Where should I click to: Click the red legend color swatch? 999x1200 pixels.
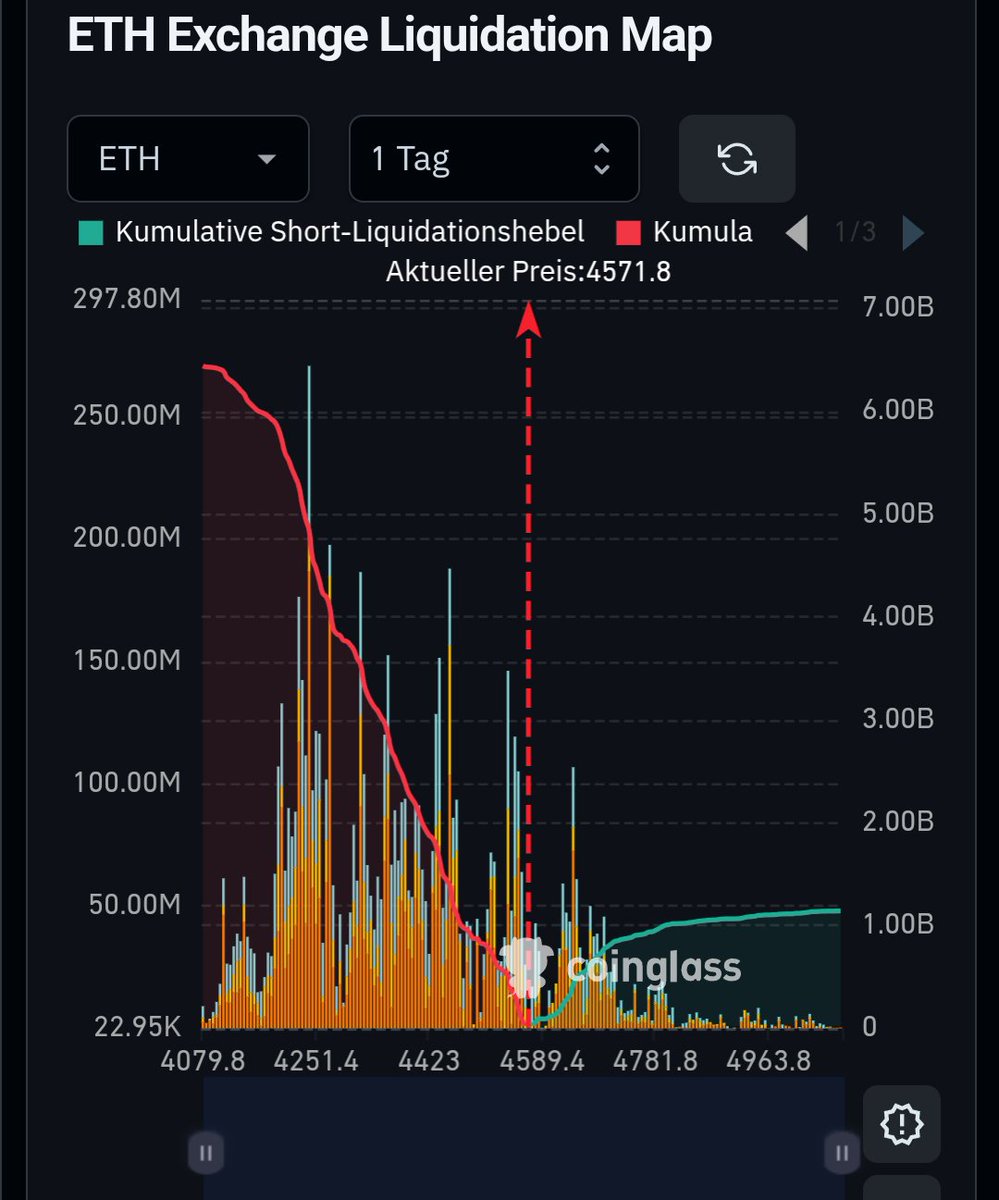(628, 233)
